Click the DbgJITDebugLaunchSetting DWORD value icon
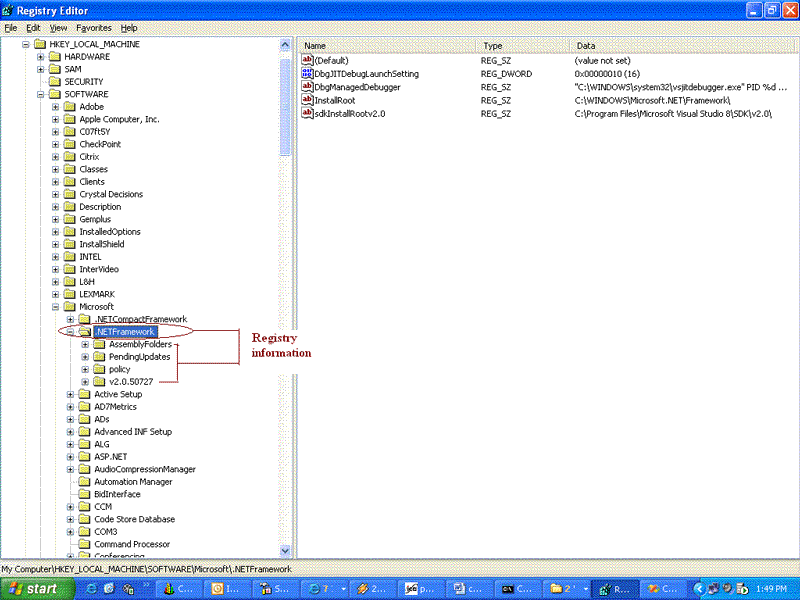 (x=307, y=73)
